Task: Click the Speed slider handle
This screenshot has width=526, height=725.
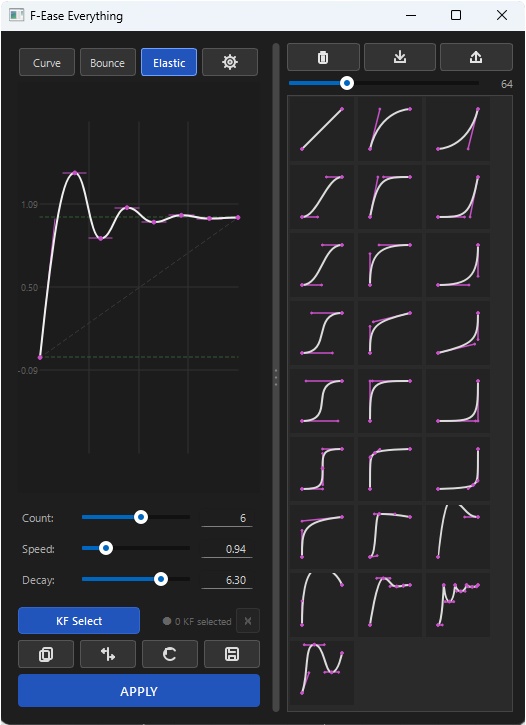Action: tap(106, 548)
